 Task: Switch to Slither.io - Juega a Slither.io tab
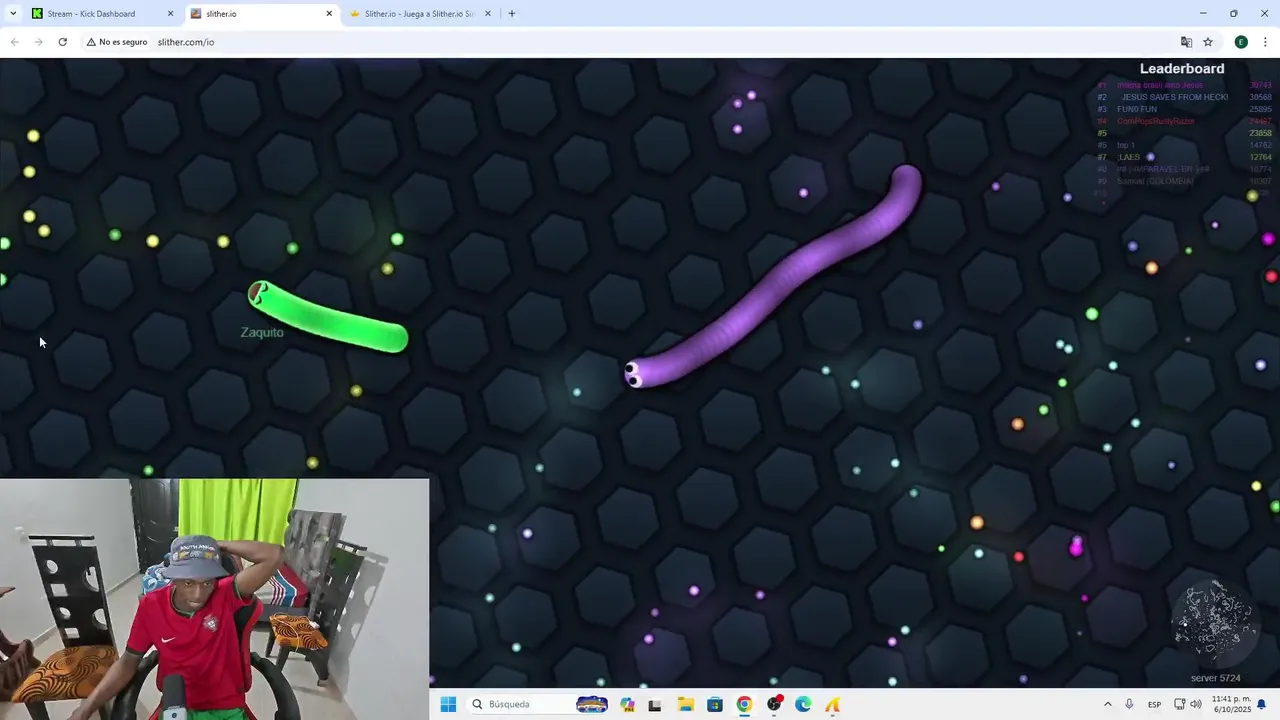pos(420,14)
